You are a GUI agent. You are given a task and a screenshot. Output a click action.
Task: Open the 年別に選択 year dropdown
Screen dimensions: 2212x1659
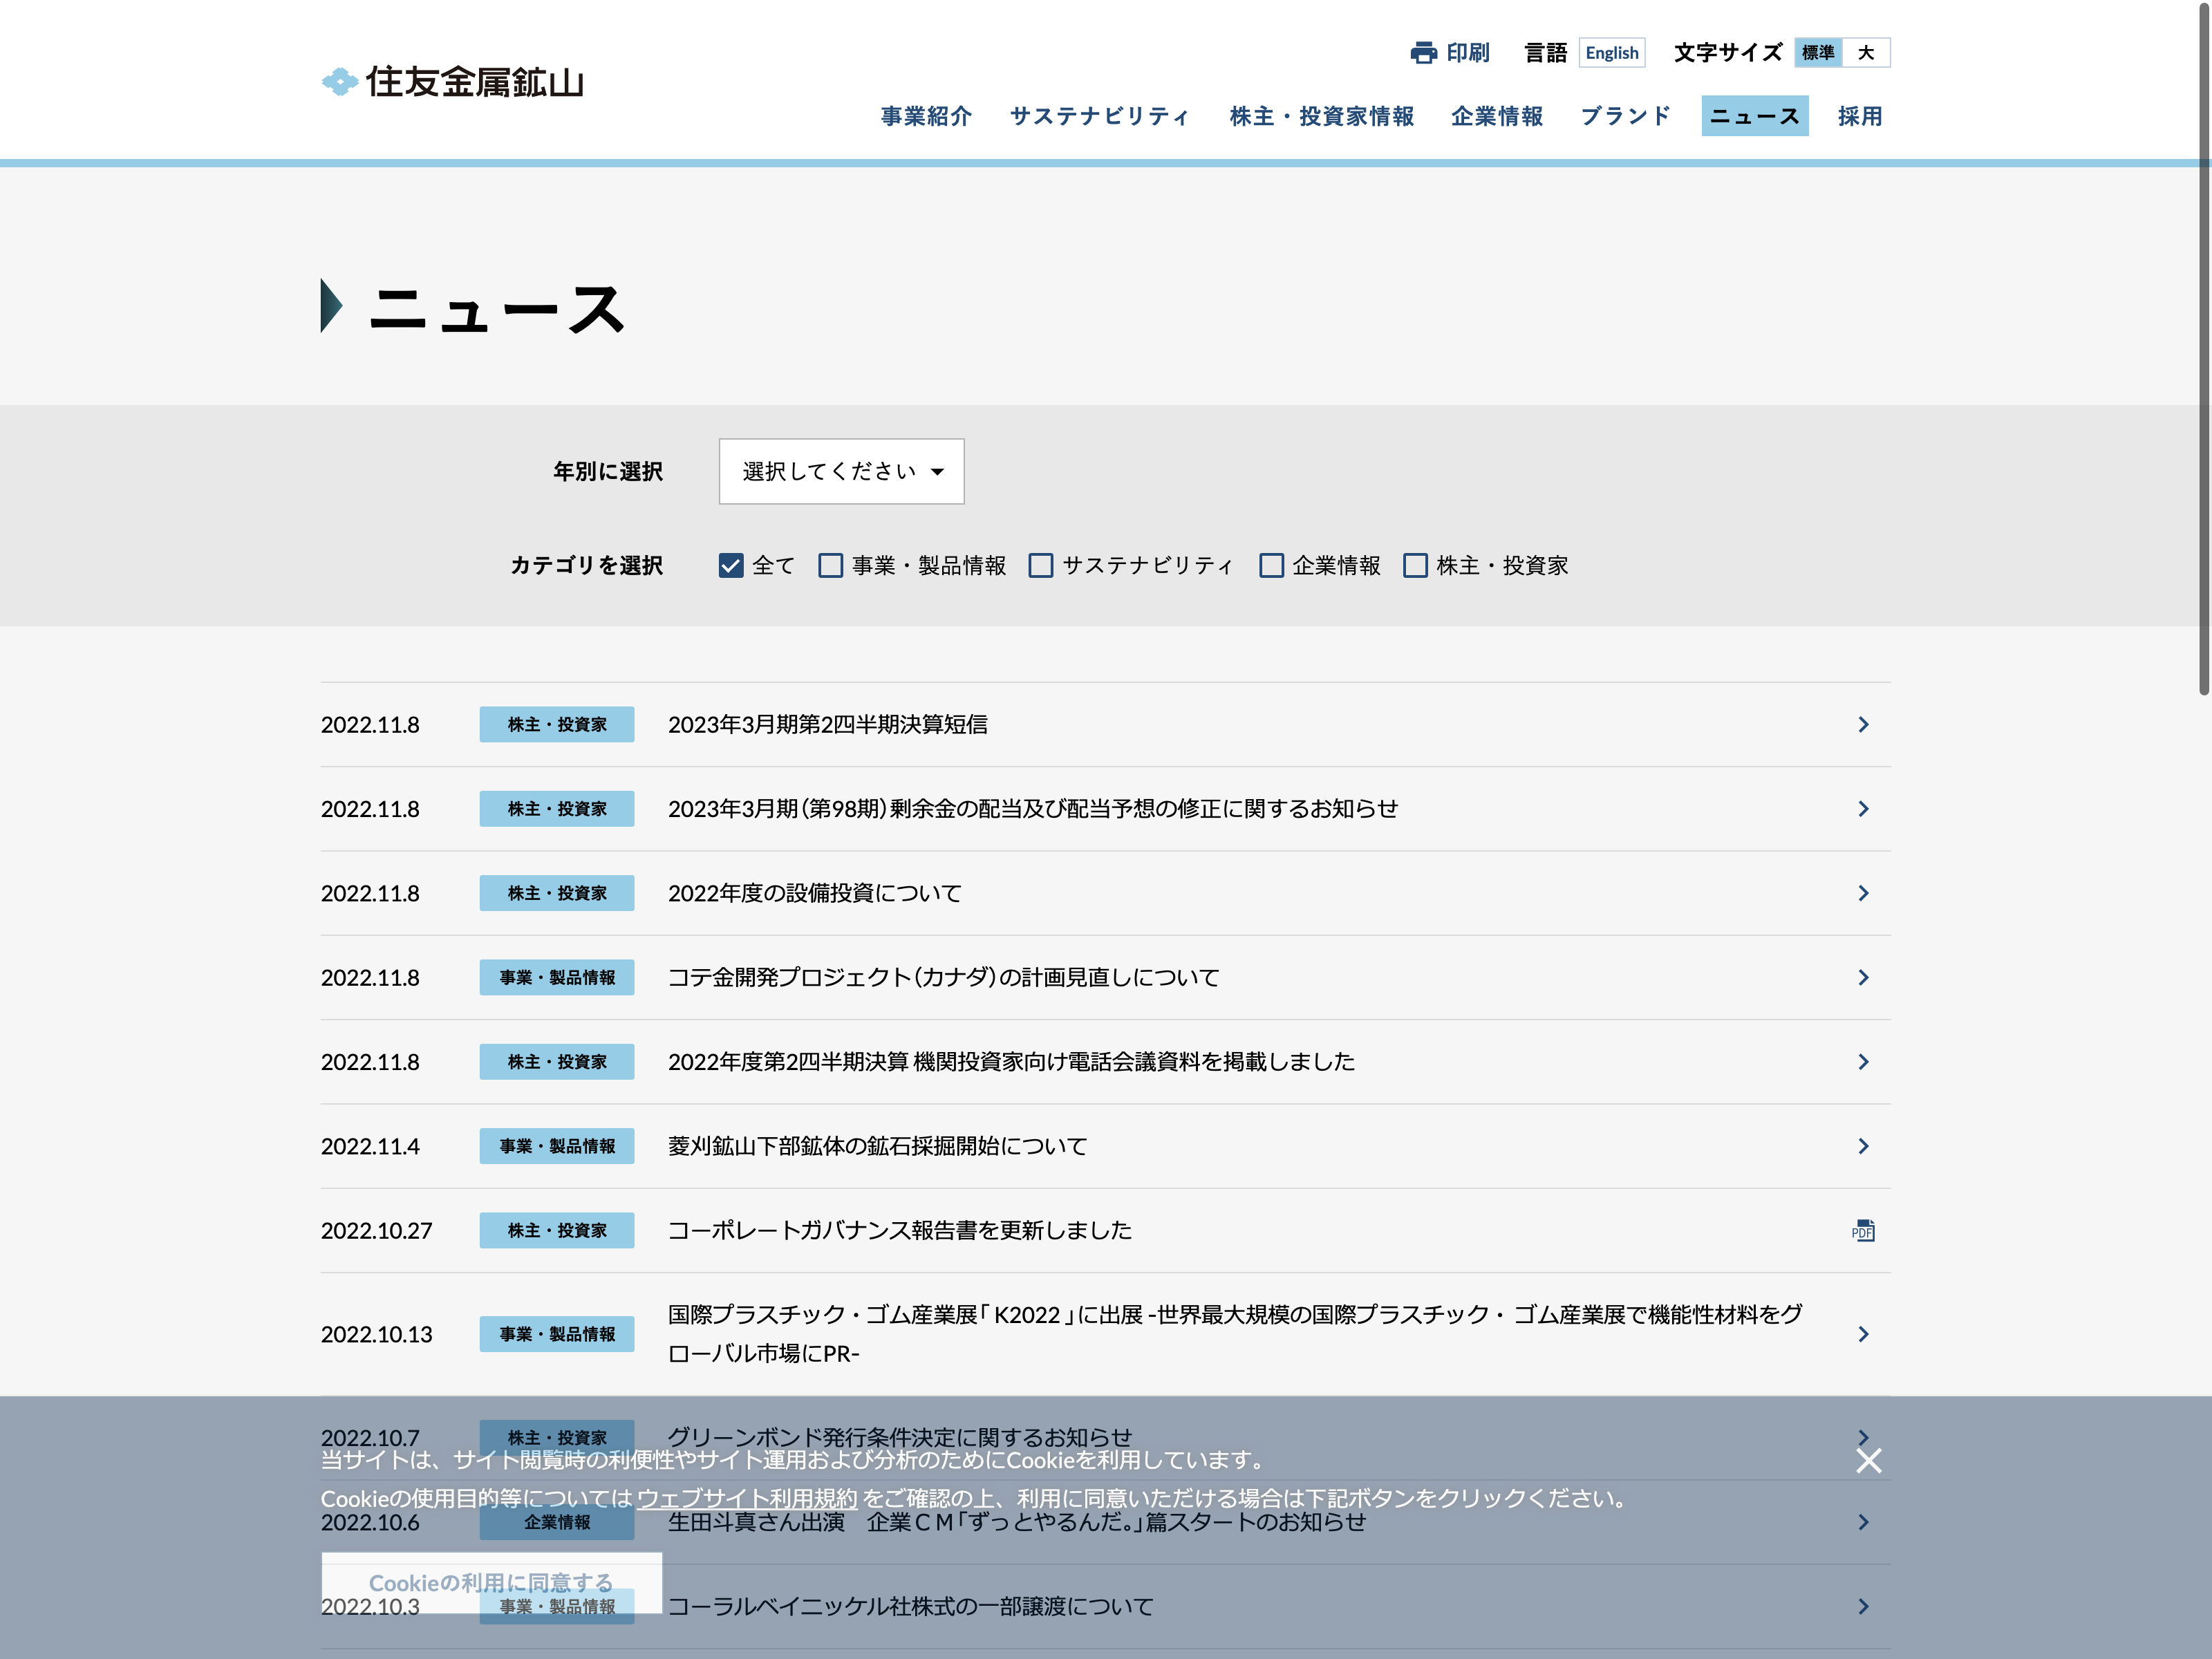click(841, 471)
